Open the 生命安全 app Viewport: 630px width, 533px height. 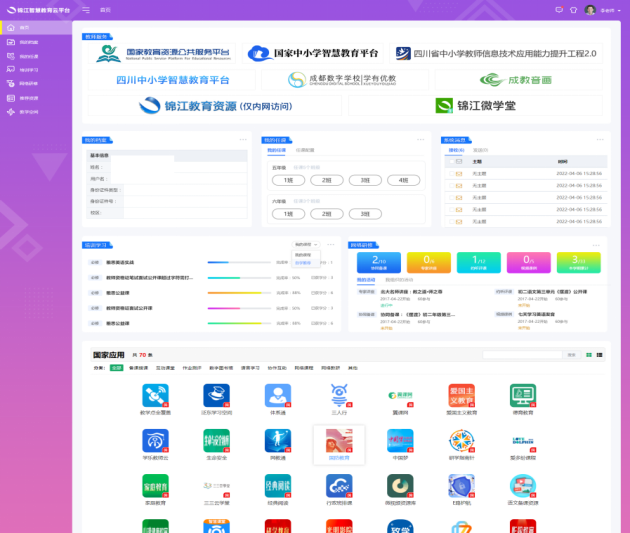pyautogui.click(x=217, y=444)
